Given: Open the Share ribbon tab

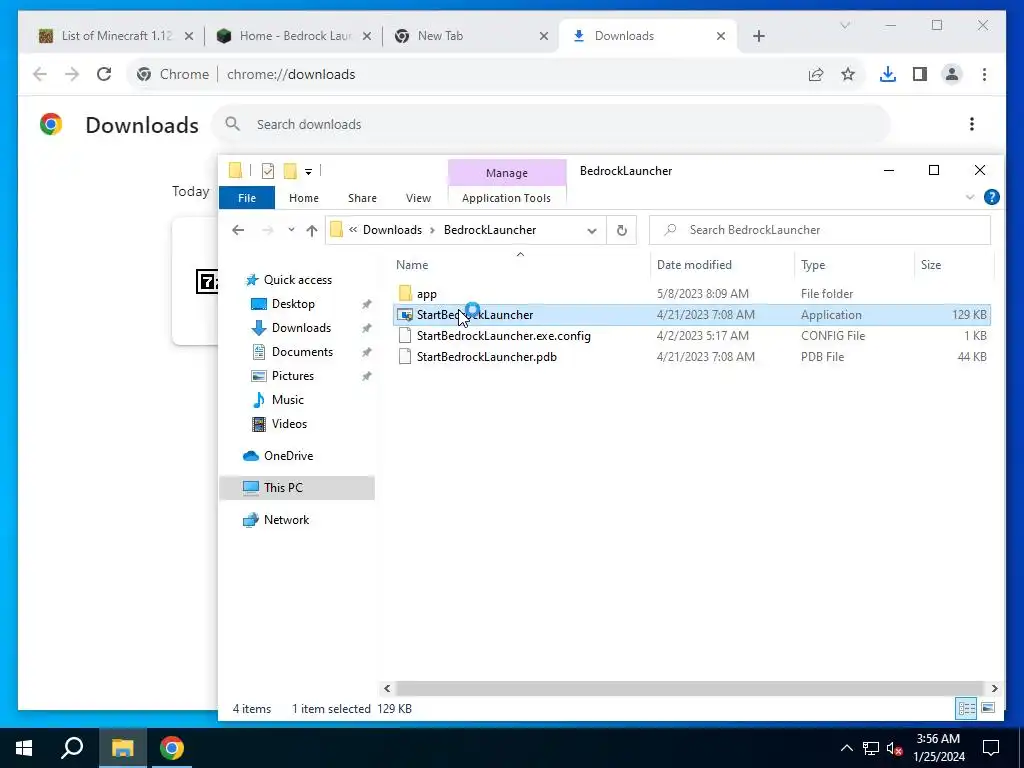Looking at the screenshot, I should (362, 198).
